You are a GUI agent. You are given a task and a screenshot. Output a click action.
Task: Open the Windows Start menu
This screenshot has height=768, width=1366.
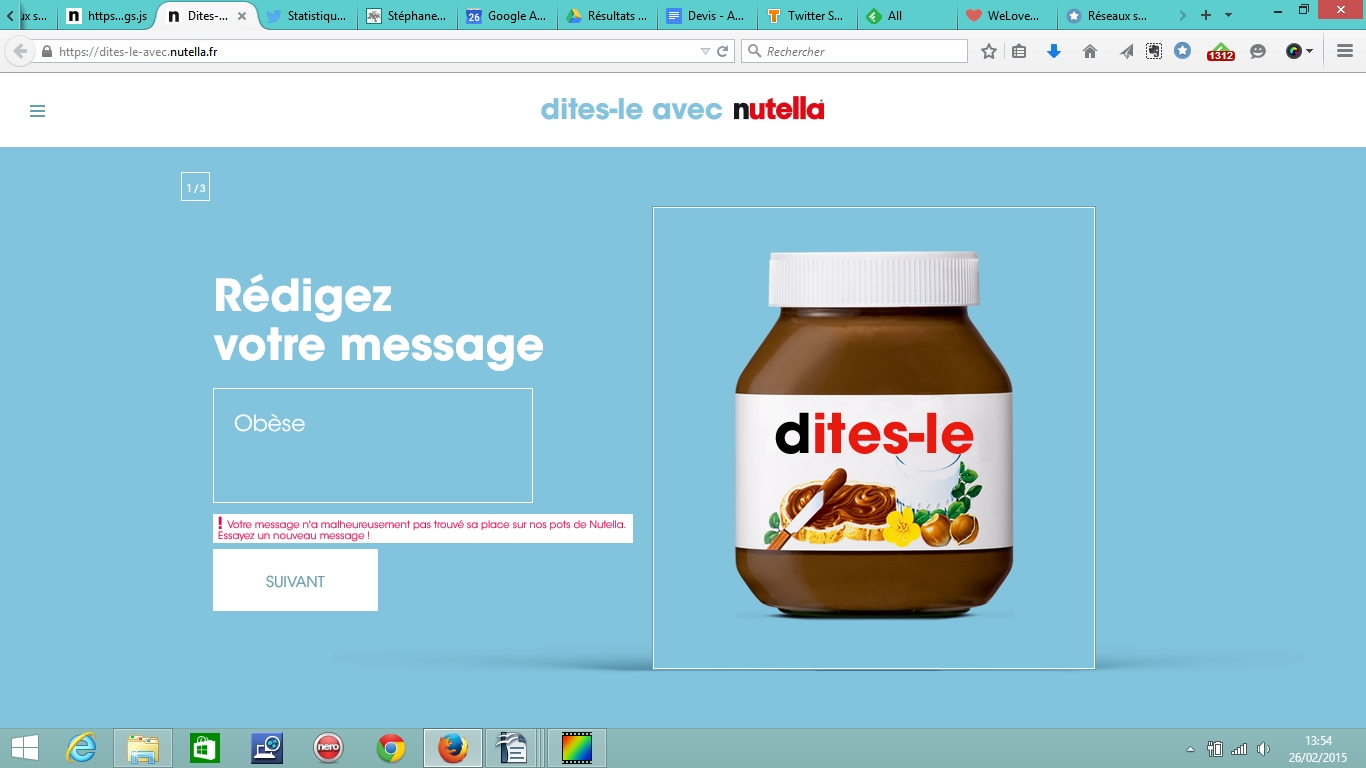[x=25, y=748]
